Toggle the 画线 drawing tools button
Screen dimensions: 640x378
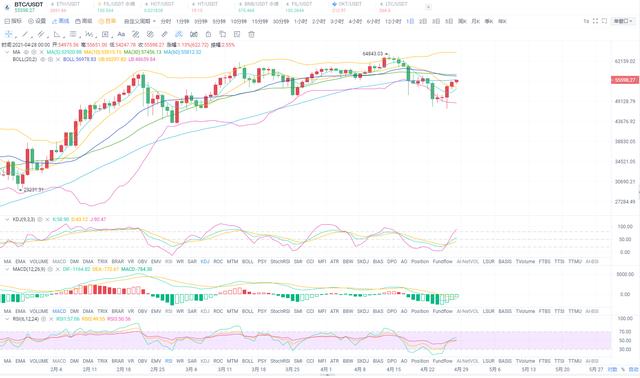[60, 21]
